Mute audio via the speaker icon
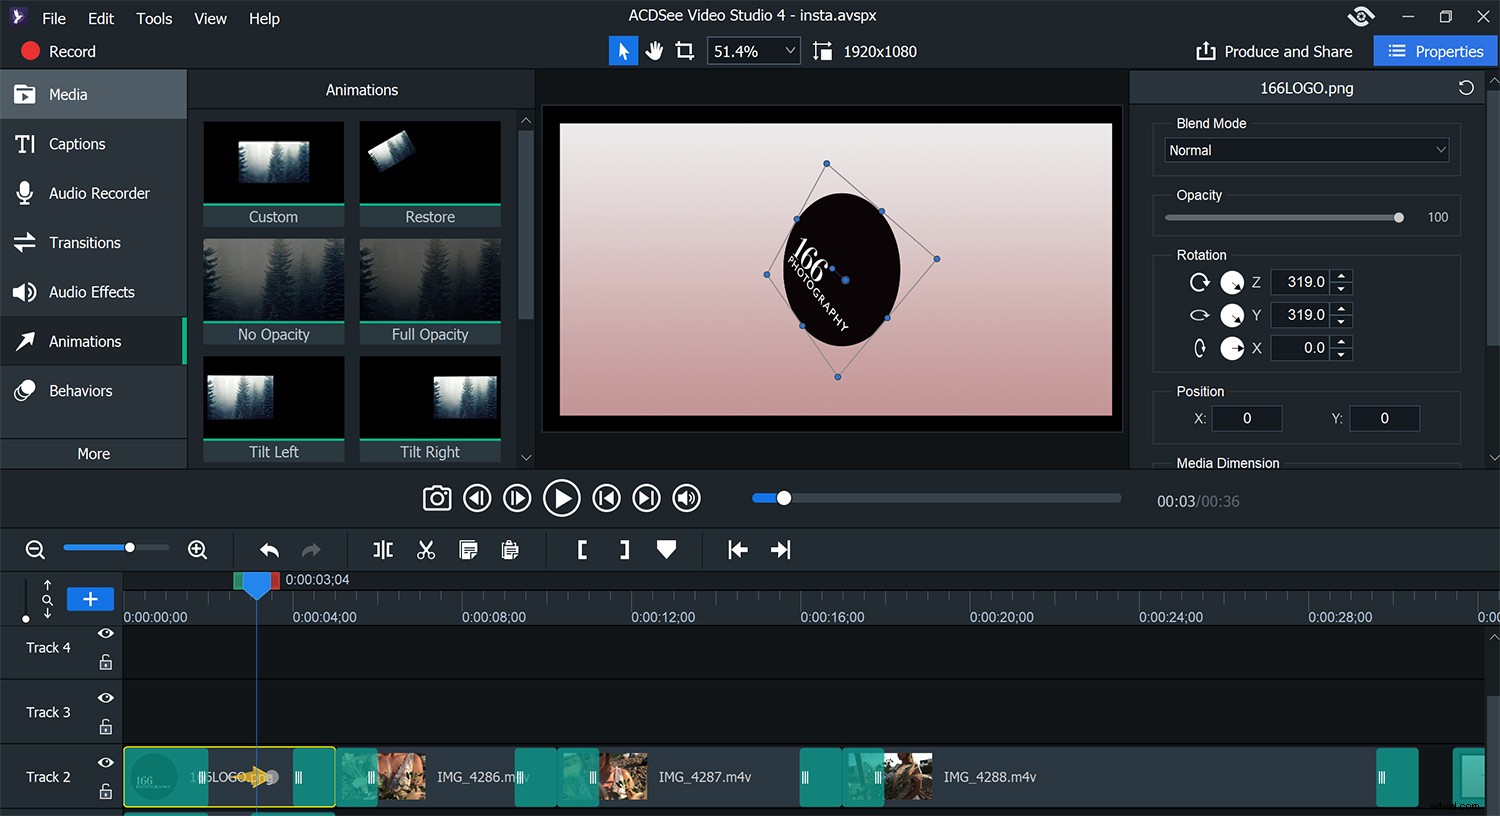Image resolution: width=1500 pixels, height=816 pixels. (686, 497)
